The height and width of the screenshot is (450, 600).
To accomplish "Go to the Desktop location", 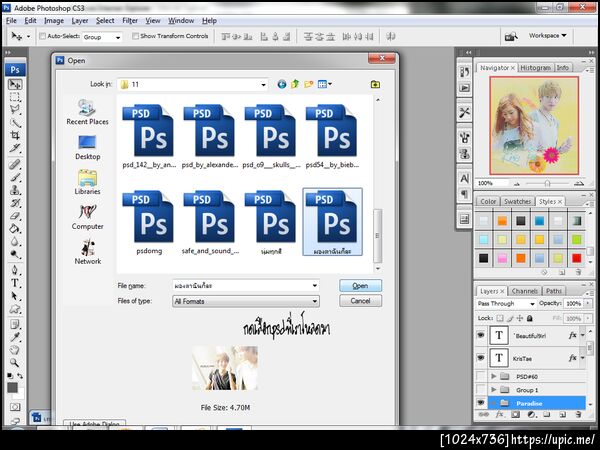I will click(87, 146).
